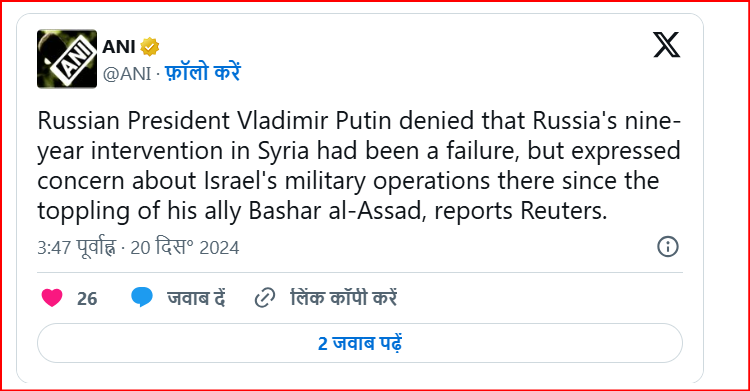Open the ANI profile avatar image
Screen dimensions: 750x391
(x=67, y=59)
